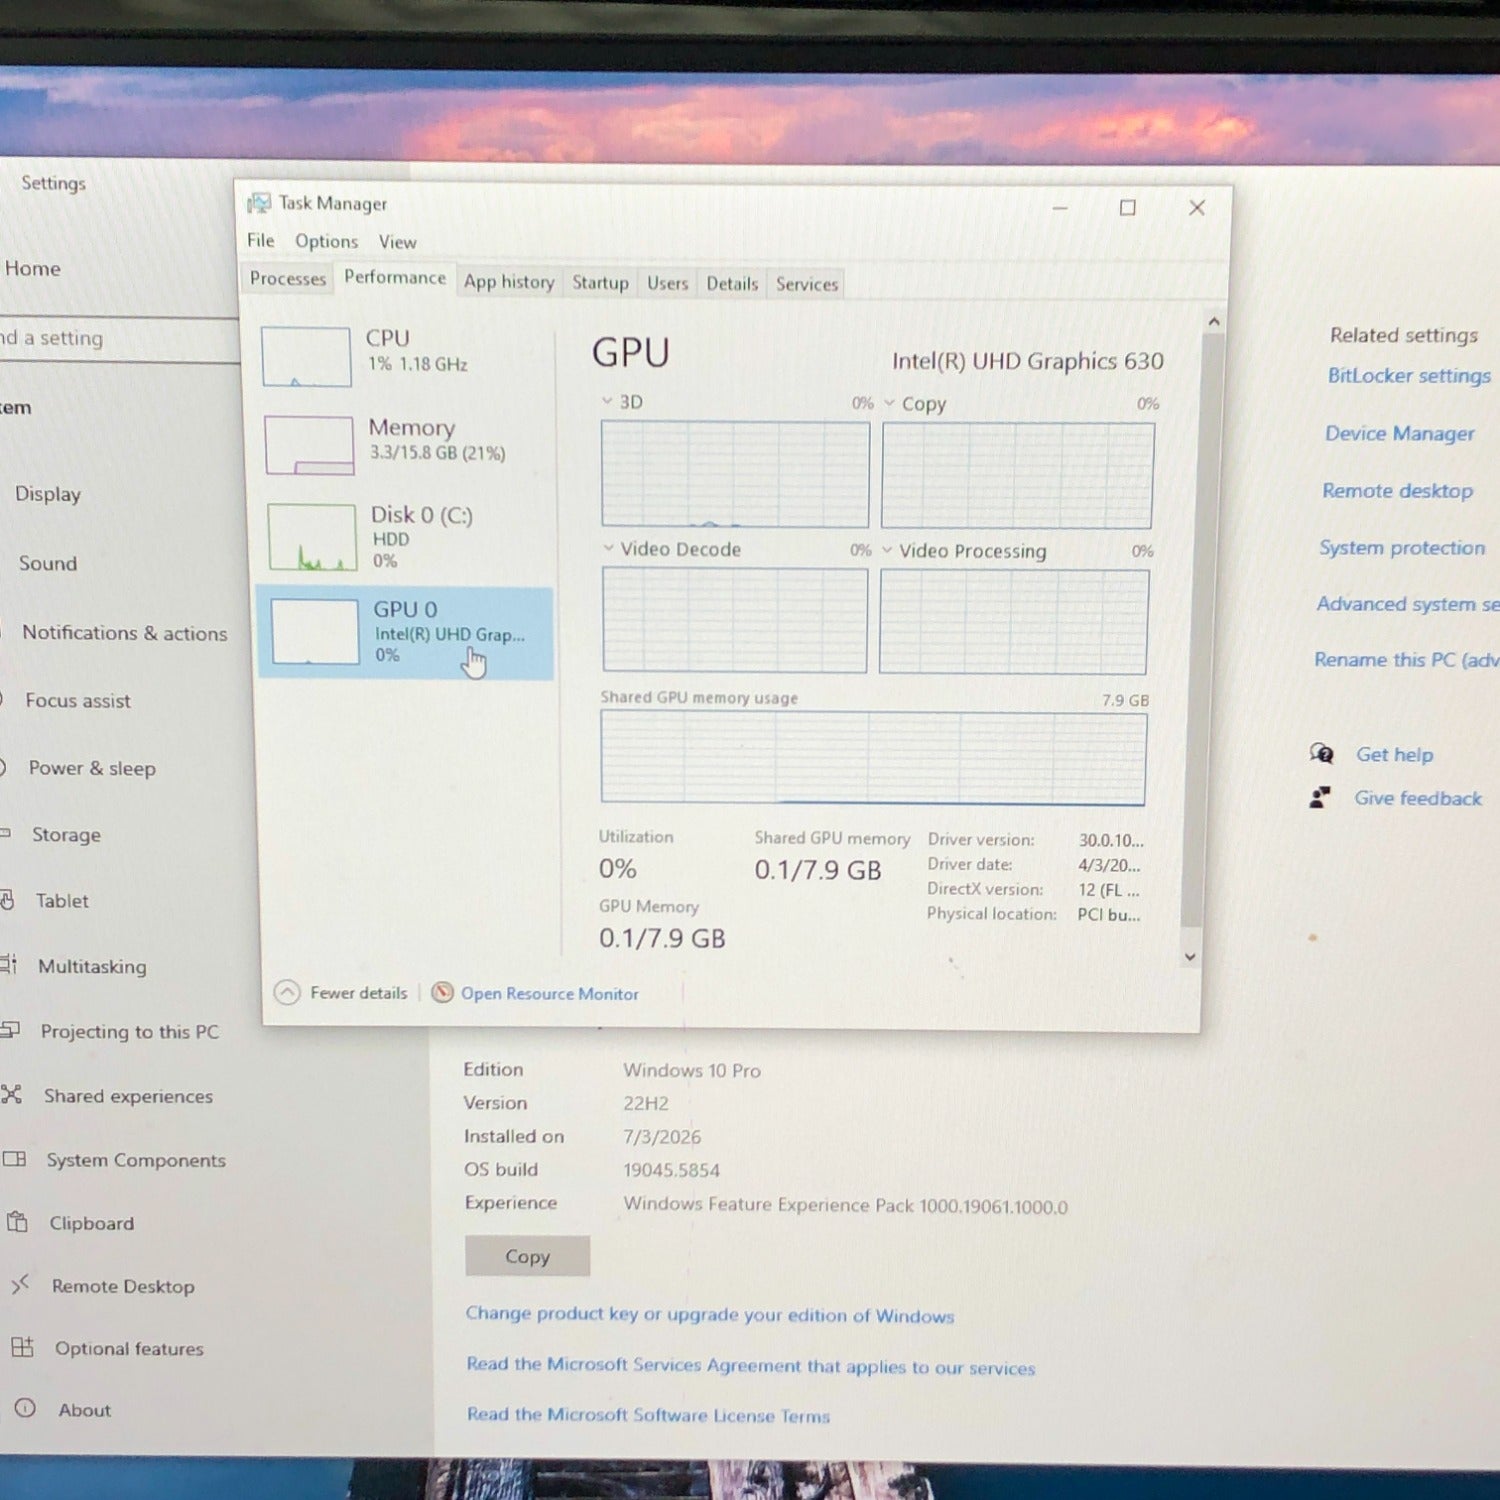
Task: Click the Task Manager vertical scrollbar down arrow
Action: (x=1190, y=957)
